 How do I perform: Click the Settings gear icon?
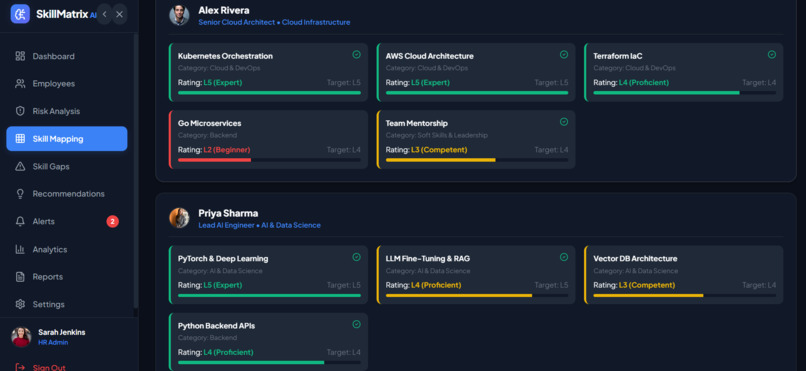pos(20,304)
